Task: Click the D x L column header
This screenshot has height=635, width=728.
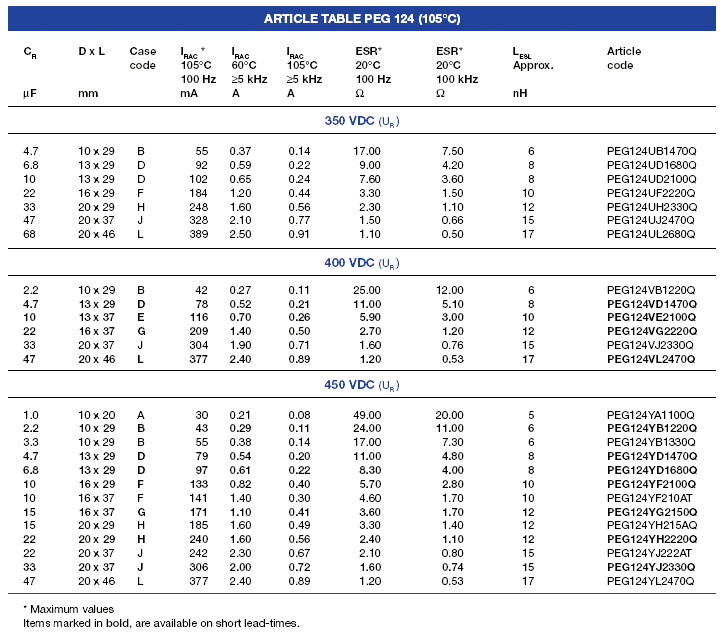Action: (94, 51)
